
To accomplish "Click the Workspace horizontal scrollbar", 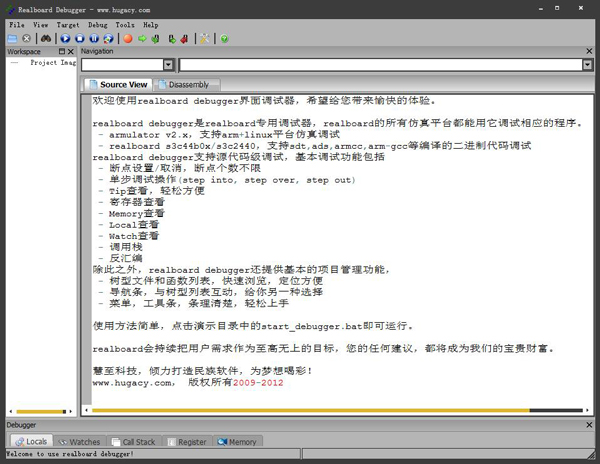I will coord(41,412).
